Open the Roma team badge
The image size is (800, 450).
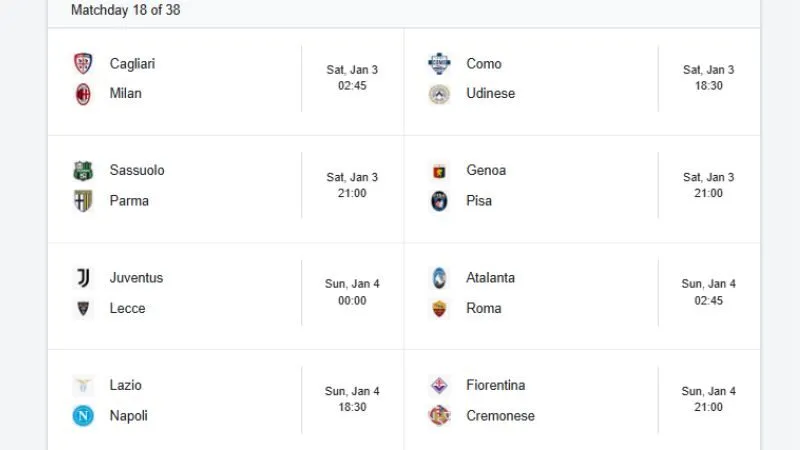click(440, 308)
